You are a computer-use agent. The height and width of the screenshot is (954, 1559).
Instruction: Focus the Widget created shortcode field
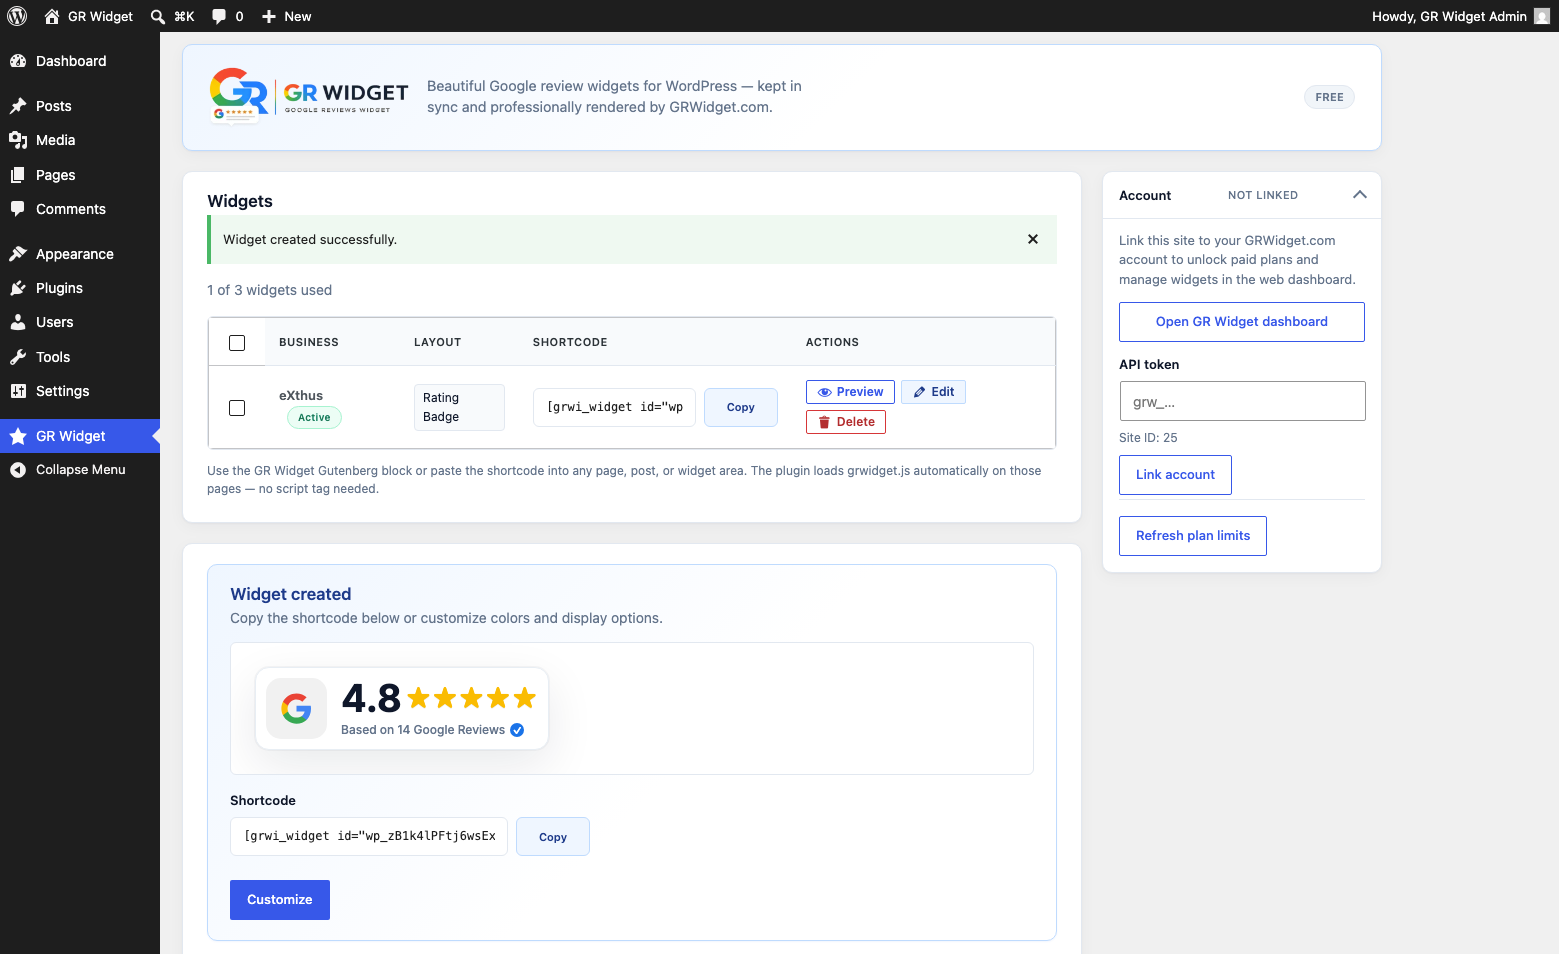click(369, 836)
